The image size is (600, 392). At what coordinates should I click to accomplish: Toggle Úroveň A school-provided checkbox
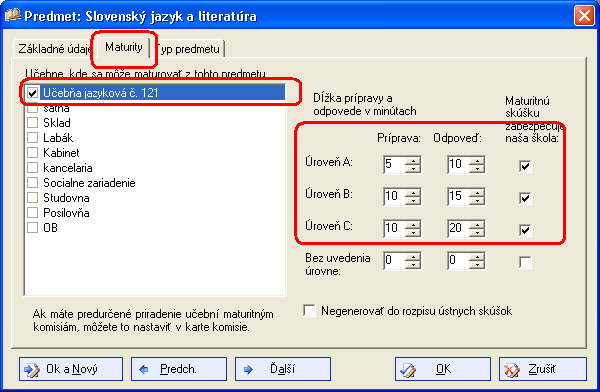pos(525,166)
